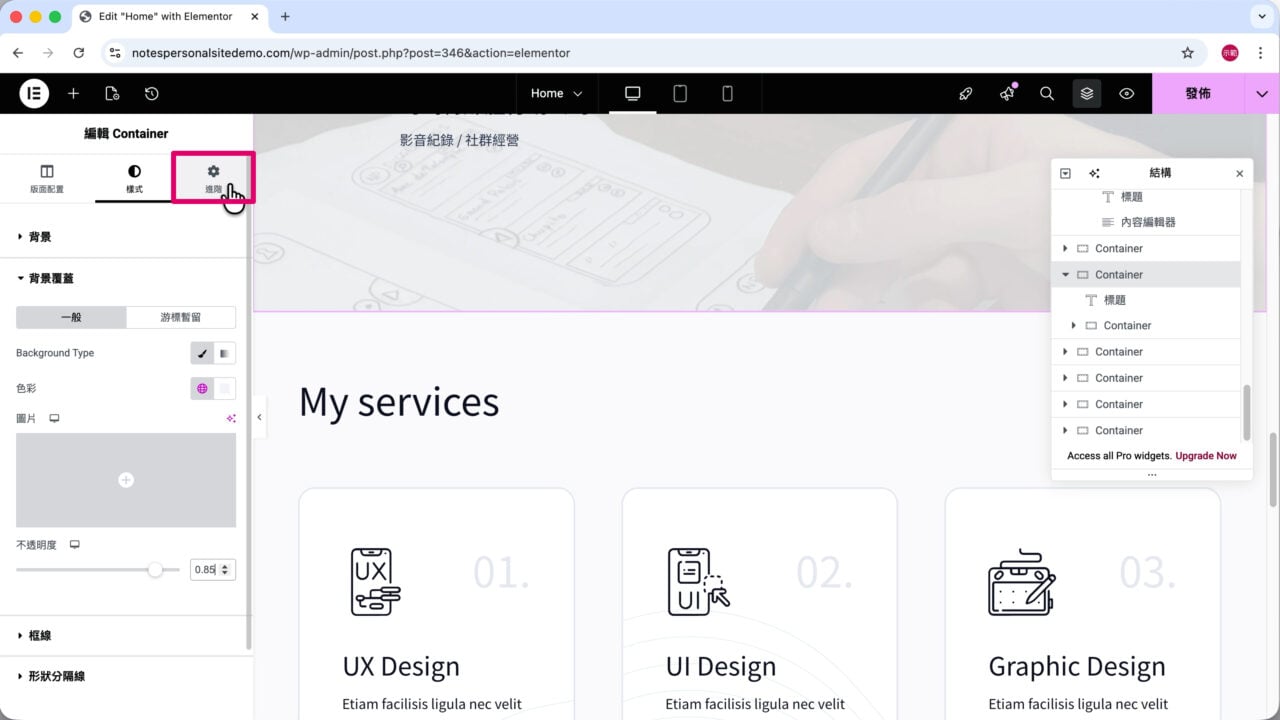Image resolution: width=1280 pixels, height=720 pixels.
Task: Click the responsive device icon beside 圖片
Action: tap(54, 418)
